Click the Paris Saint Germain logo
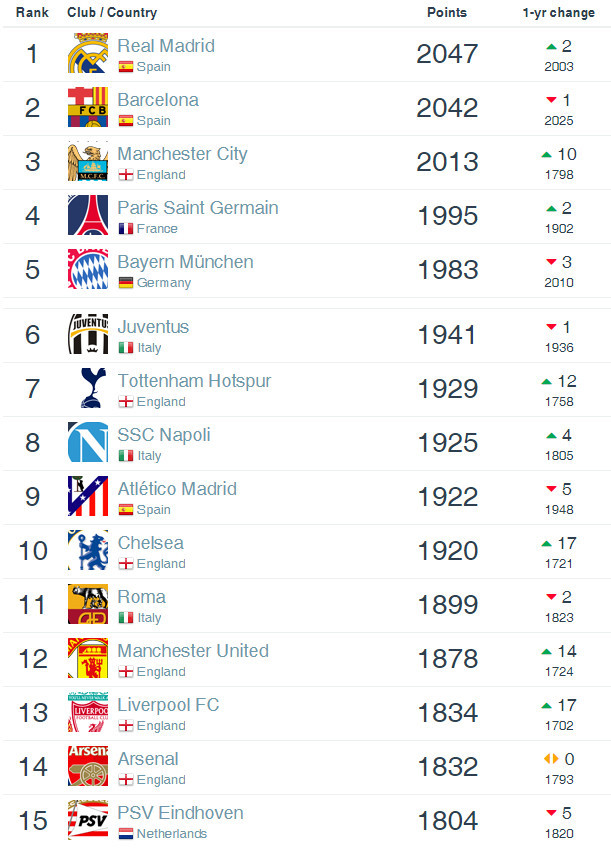This screenshot has height=848, width=611. click(88, 215)
